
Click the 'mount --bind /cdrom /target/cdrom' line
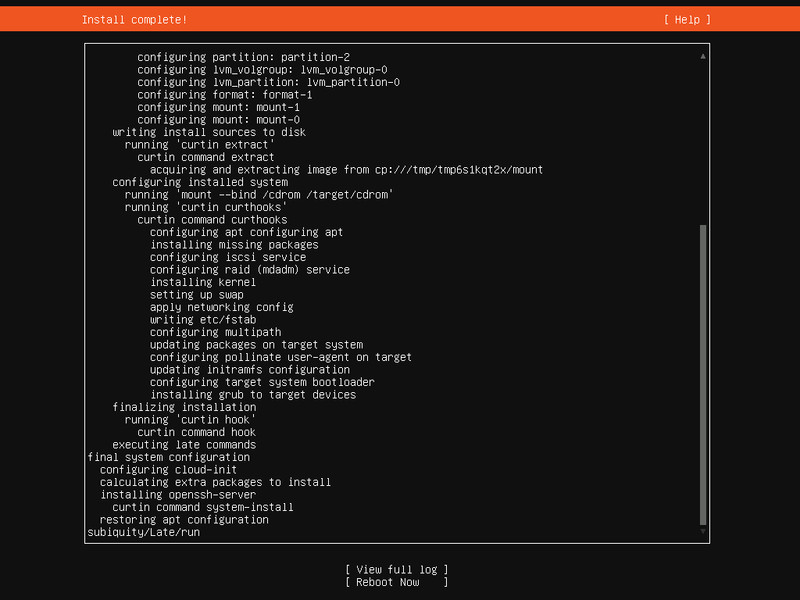(259, 194)
